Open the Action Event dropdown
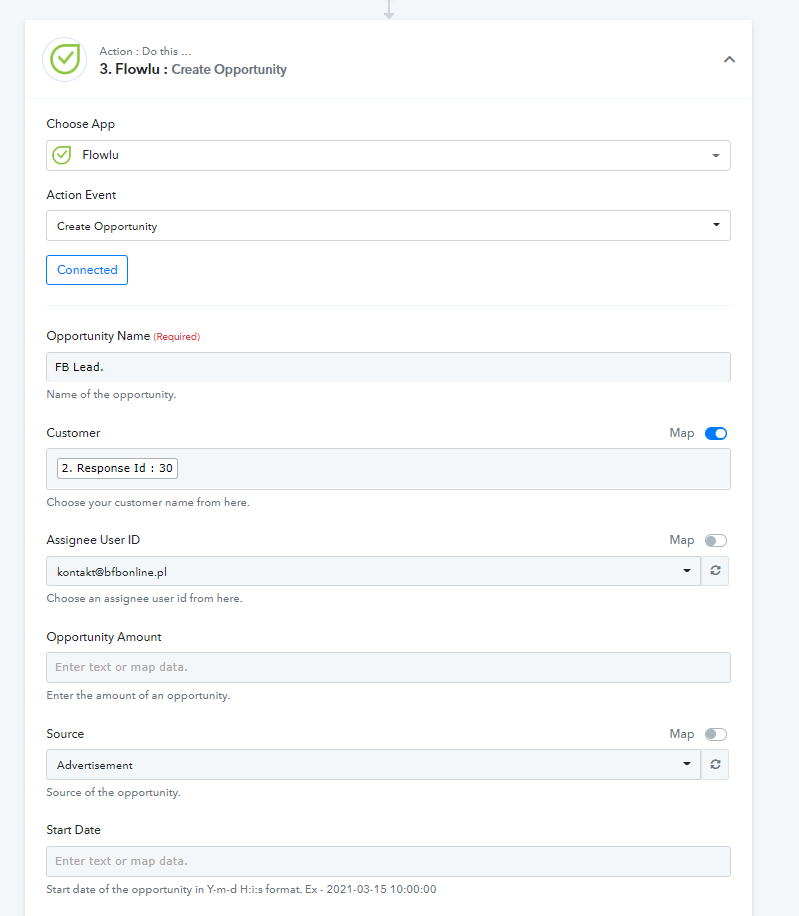Screen dimensions: 799x916 388,225
